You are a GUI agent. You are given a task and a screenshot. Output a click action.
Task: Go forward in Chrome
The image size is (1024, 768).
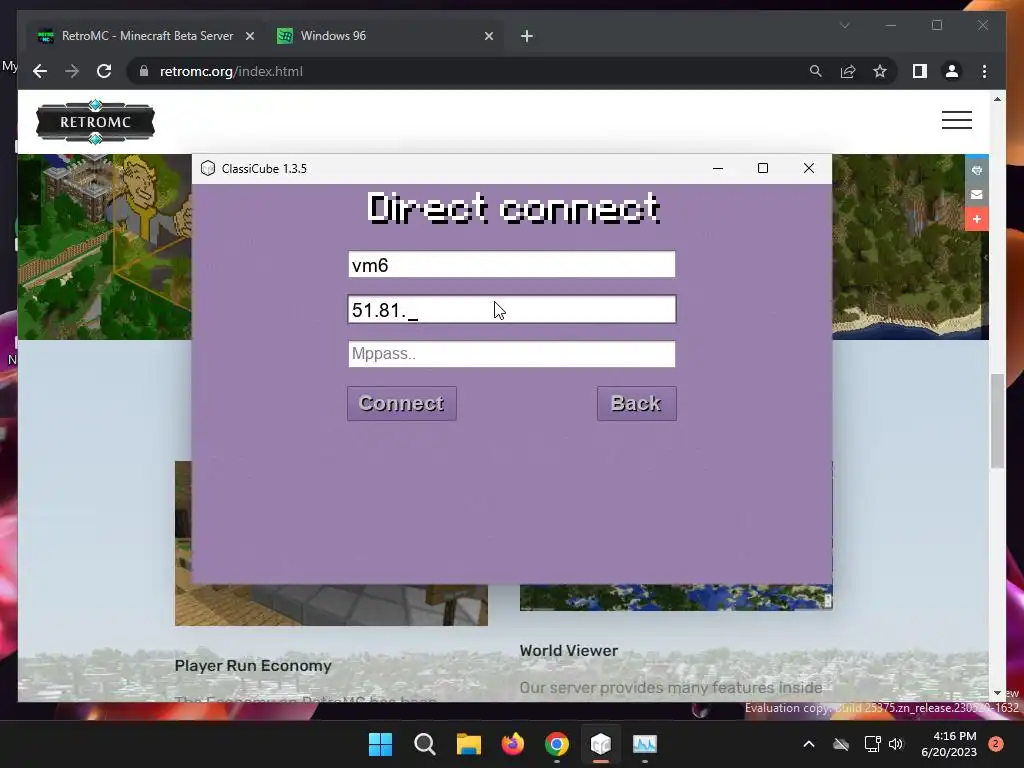pyautogui.click(x=72, y=71)
